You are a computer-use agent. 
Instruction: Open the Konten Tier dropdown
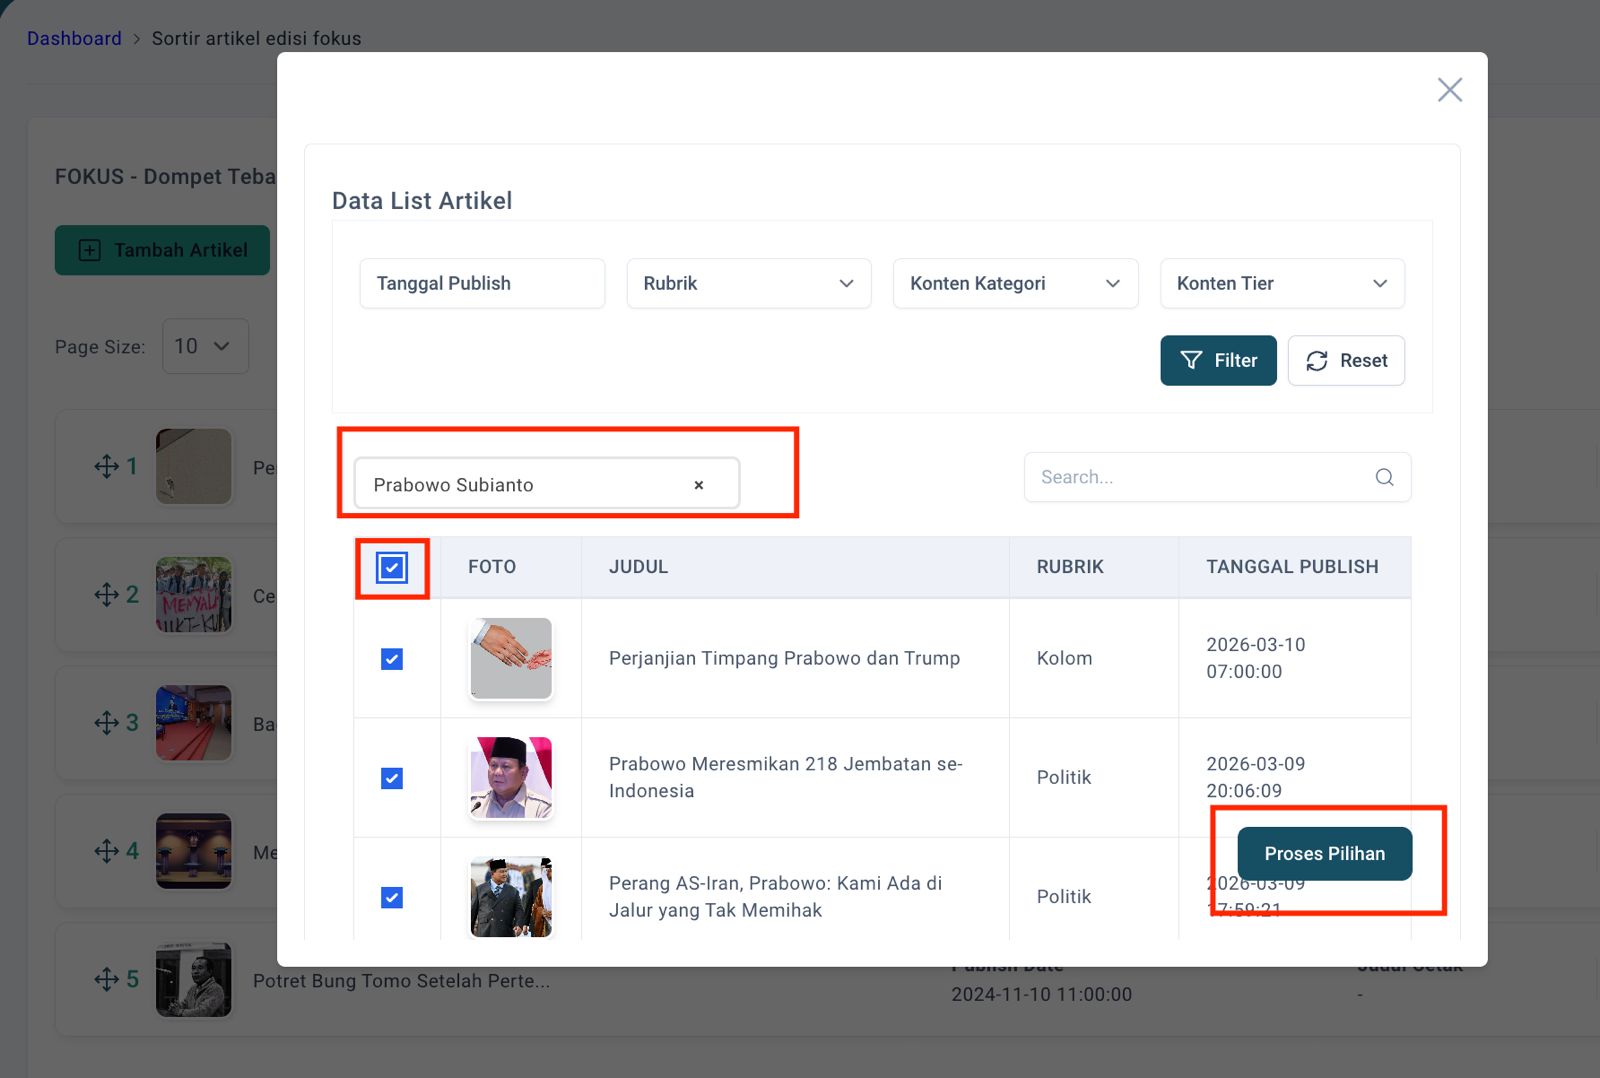[1281, 283]
